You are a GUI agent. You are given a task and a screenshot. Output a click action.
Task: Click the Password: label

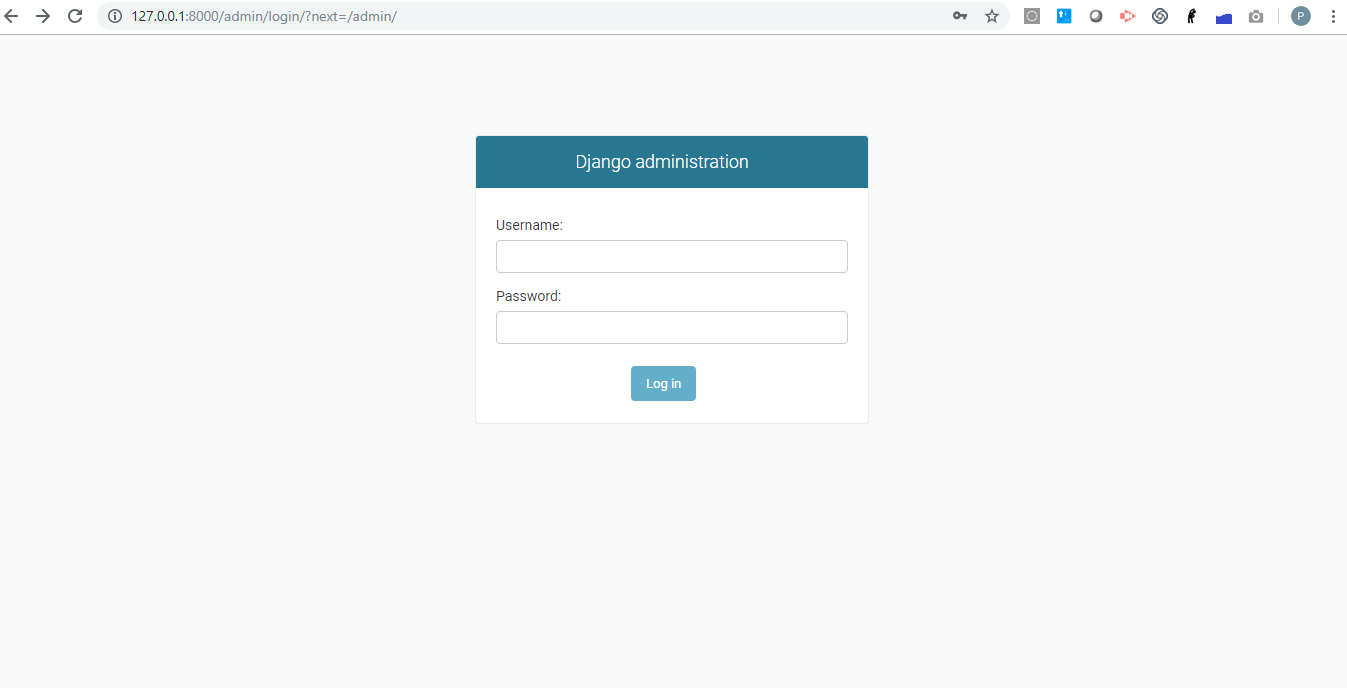(x=529, y=297)
